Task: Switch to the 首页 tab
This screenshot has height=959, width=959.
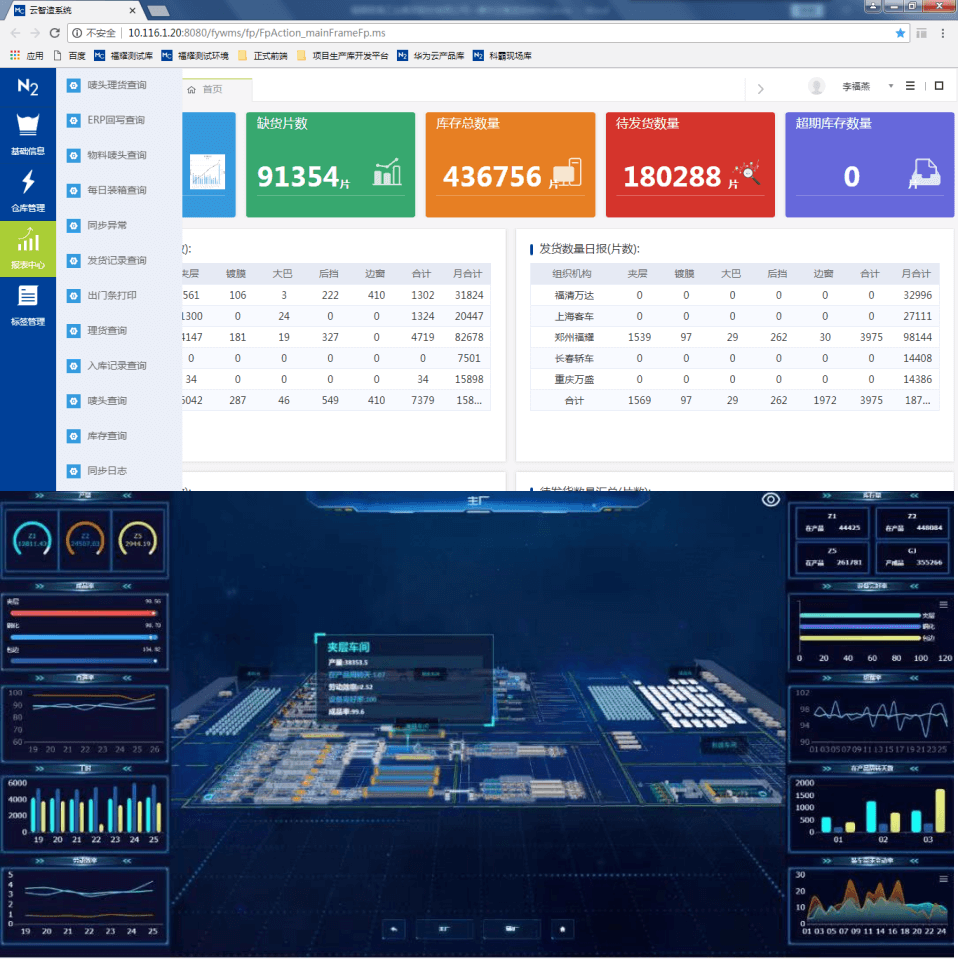Action: [206, 89]
